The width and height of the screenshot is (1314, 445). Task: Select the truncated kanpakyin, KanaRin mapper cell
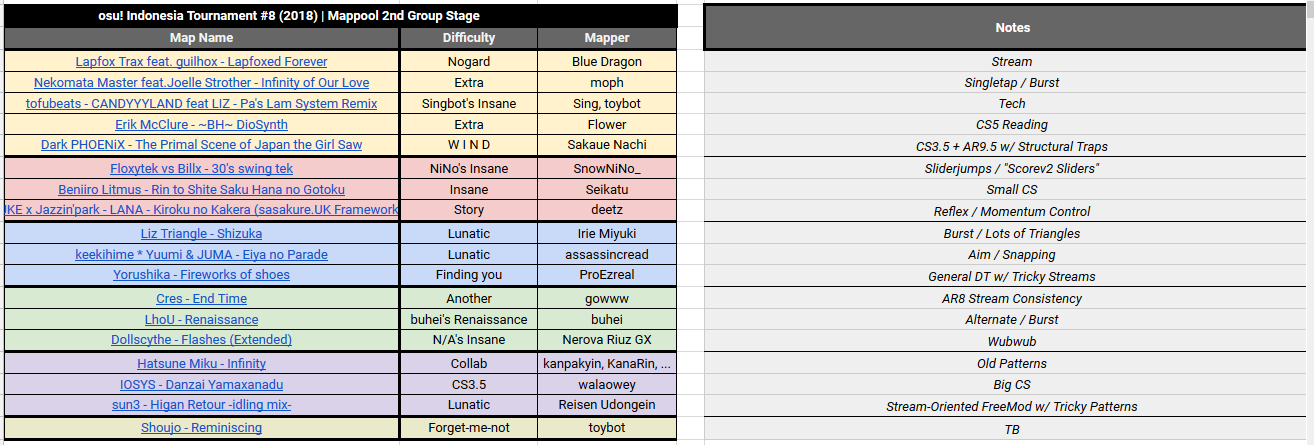click(x=607, y=363)
